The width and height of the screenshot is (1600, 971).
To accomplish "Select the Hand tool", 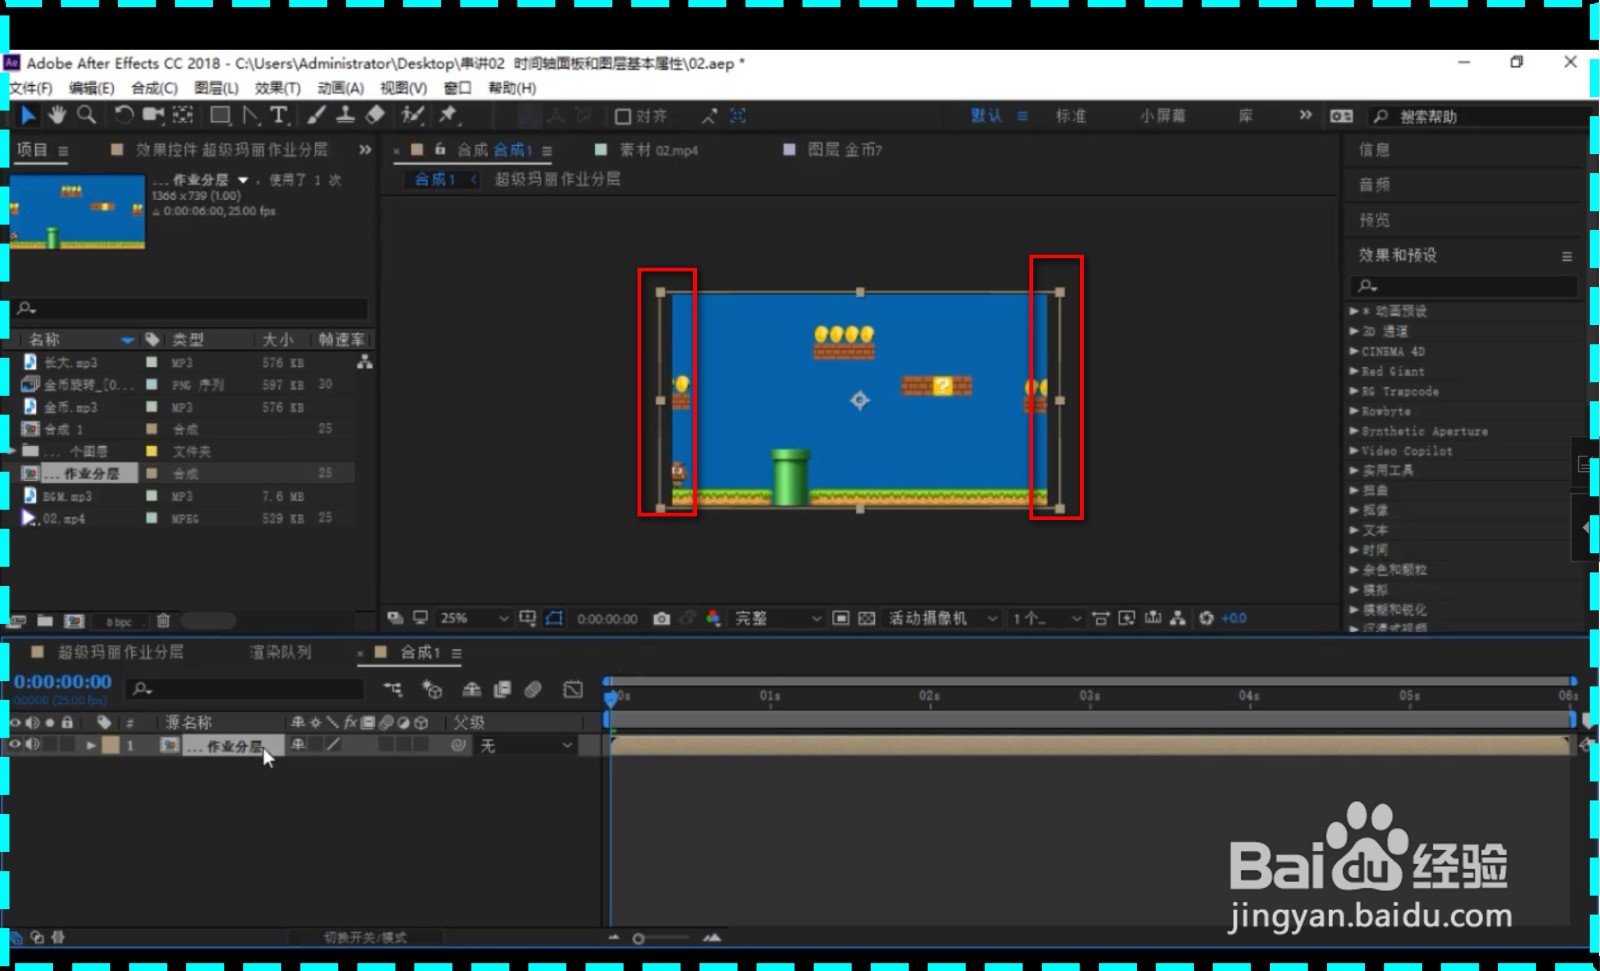I will click(57, 116).
